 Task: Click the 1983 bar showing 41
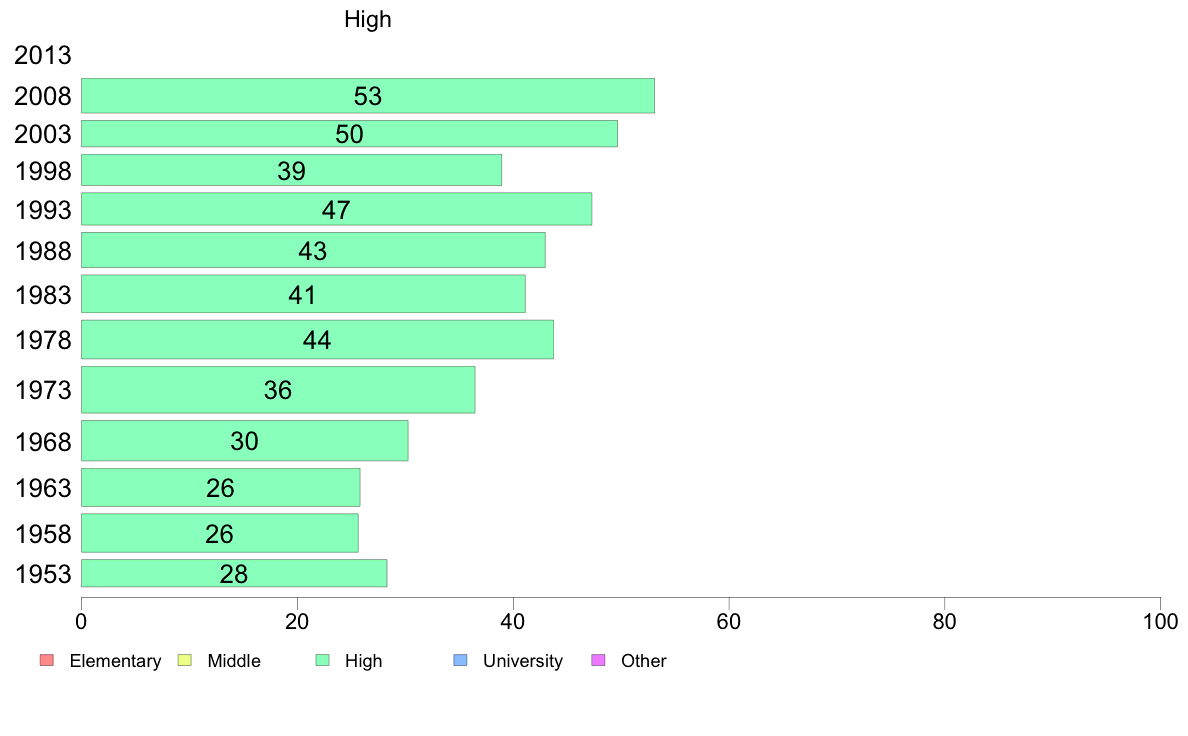click(303, 294)
